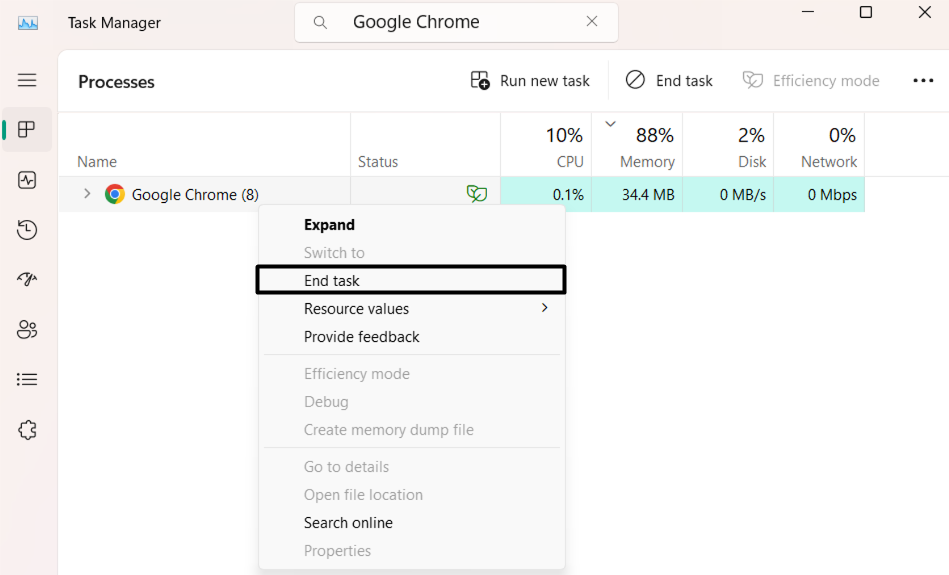Open the App history sidebar icon
This screenshot has height=575, width=949.
click(x=27, y=230)
